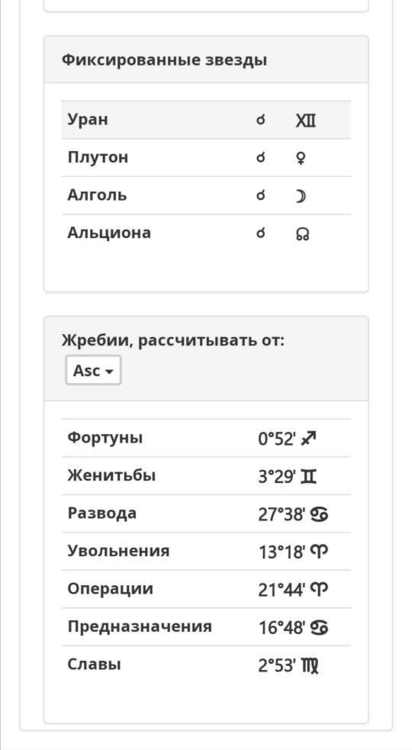This screenshot has height=750, width=412.
Task: Select the Предназначения lot row
Action: pos(206,627)
